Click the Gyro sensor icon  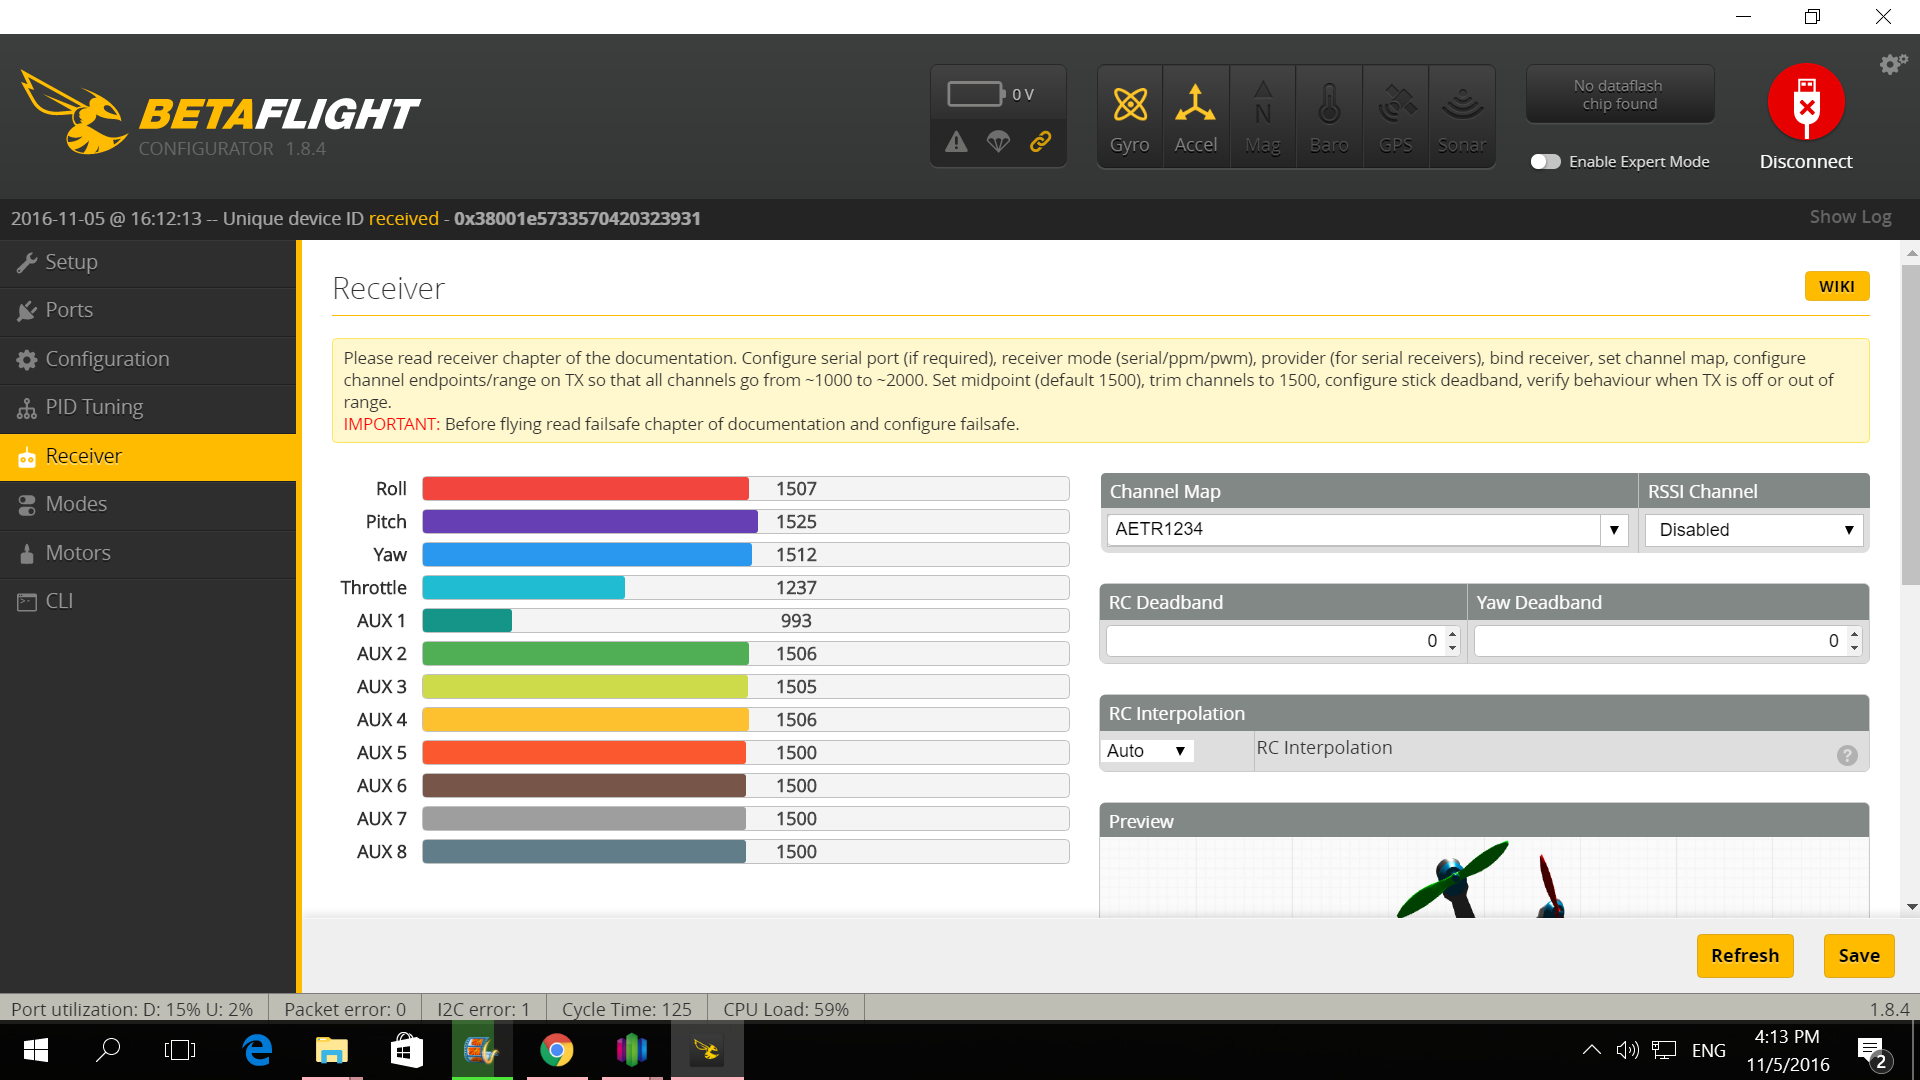1129,115
